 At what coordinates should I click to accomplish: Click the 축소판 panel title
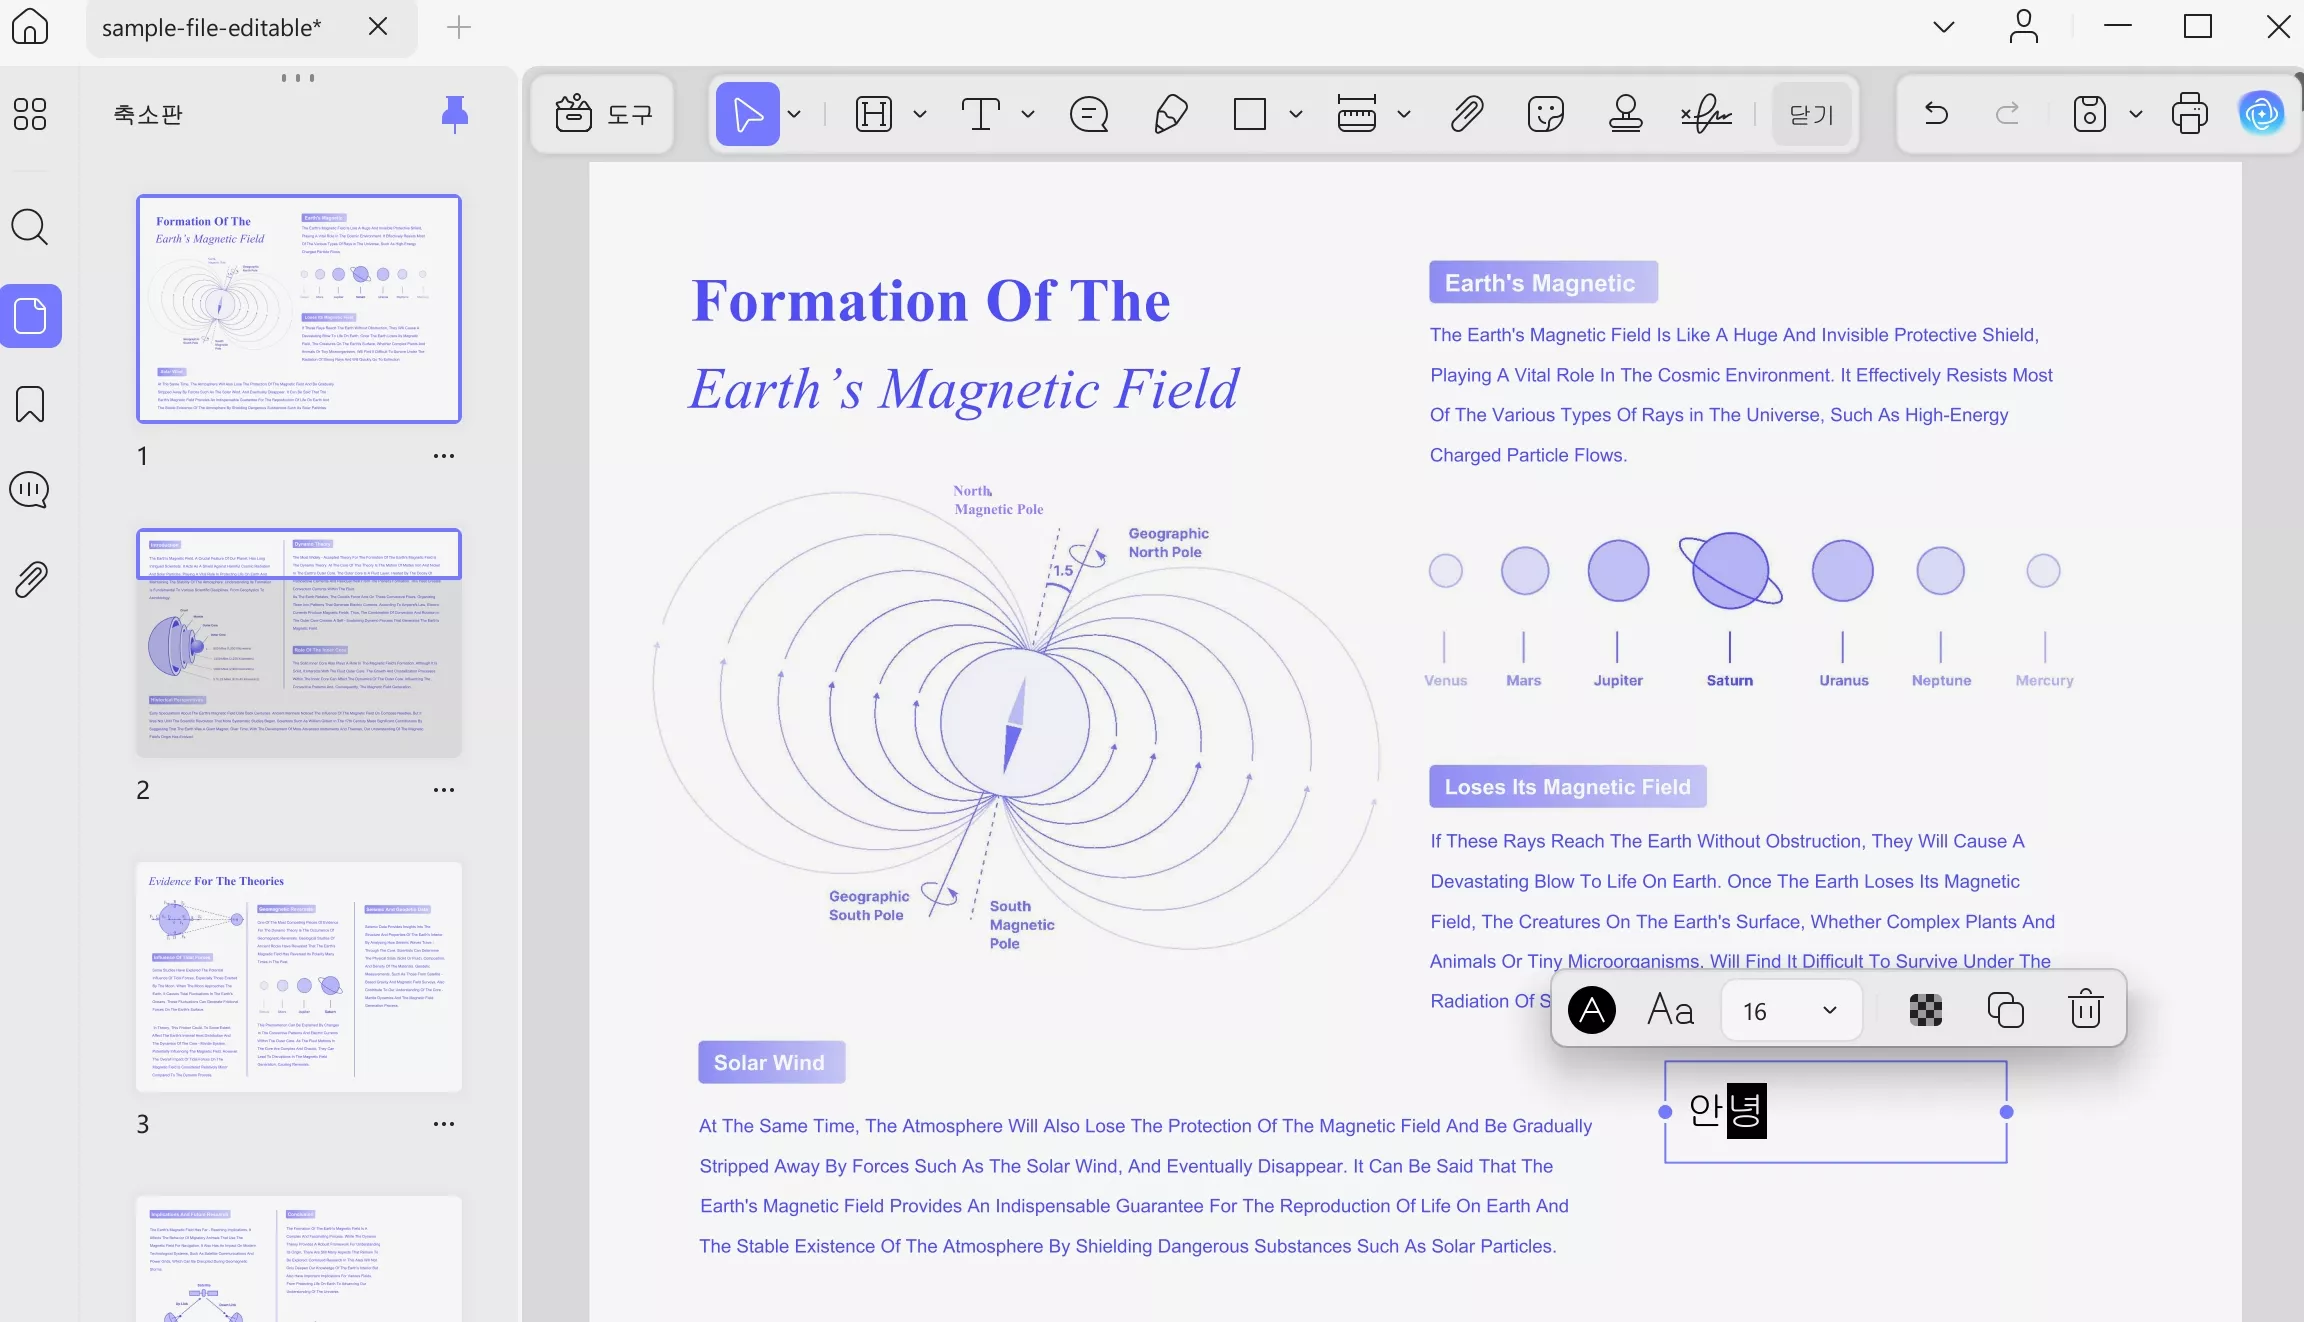coord(148,114)
